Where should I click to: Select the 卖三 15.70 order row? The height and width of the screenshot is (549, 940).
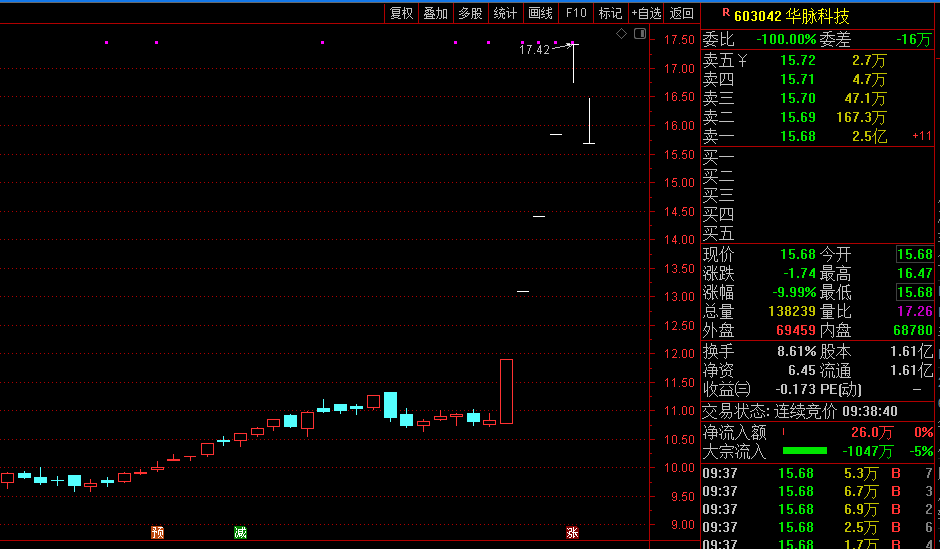[x=818, y=98]
